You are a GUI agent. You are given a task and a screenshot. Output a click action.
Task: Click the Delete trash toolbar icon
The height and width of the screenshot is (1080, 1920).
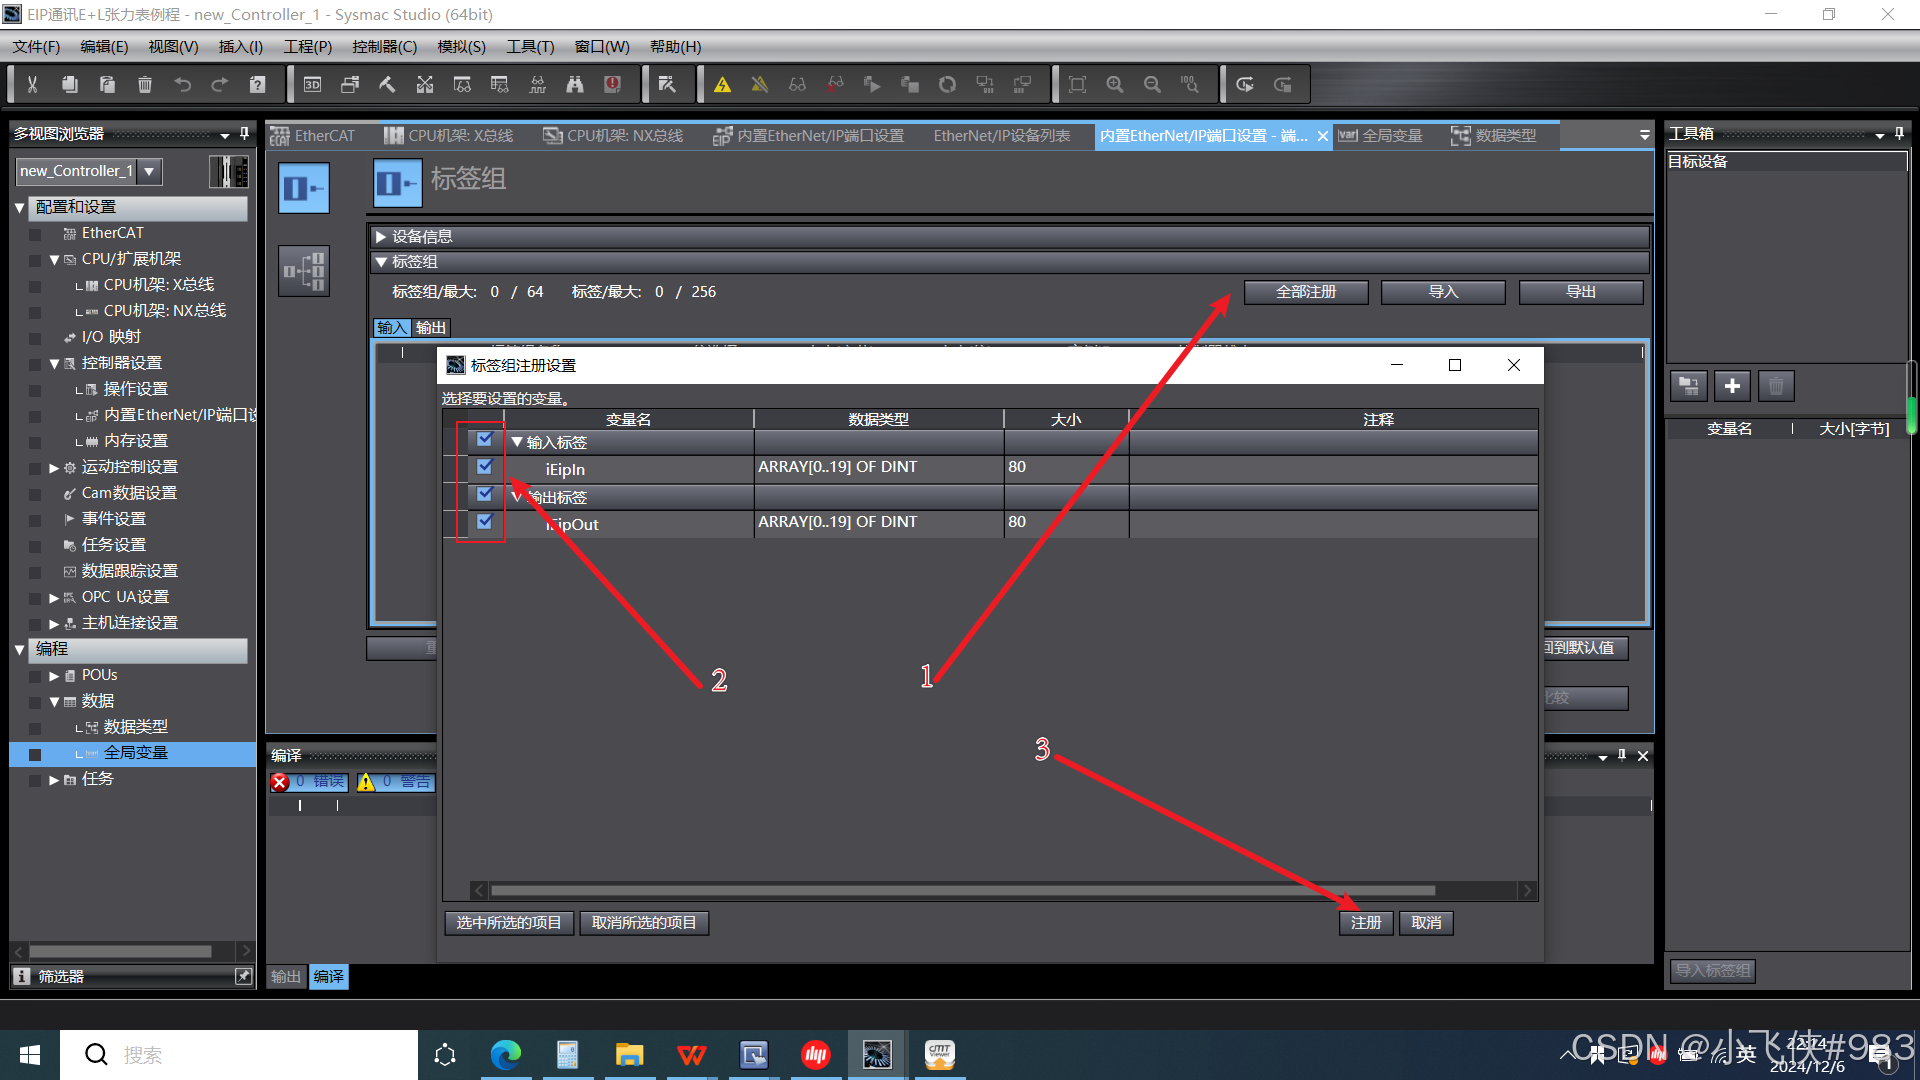point(145,85)
